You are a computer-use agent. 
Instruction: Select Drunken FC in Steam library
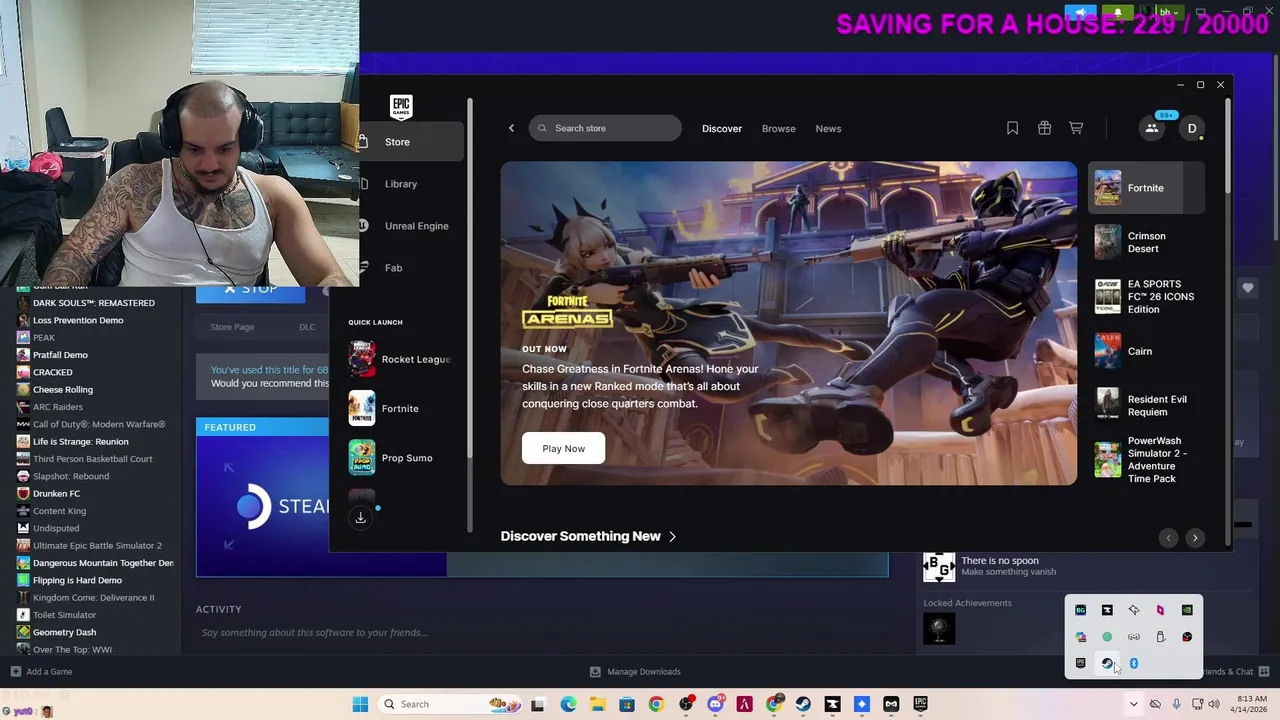coord(56,493)
